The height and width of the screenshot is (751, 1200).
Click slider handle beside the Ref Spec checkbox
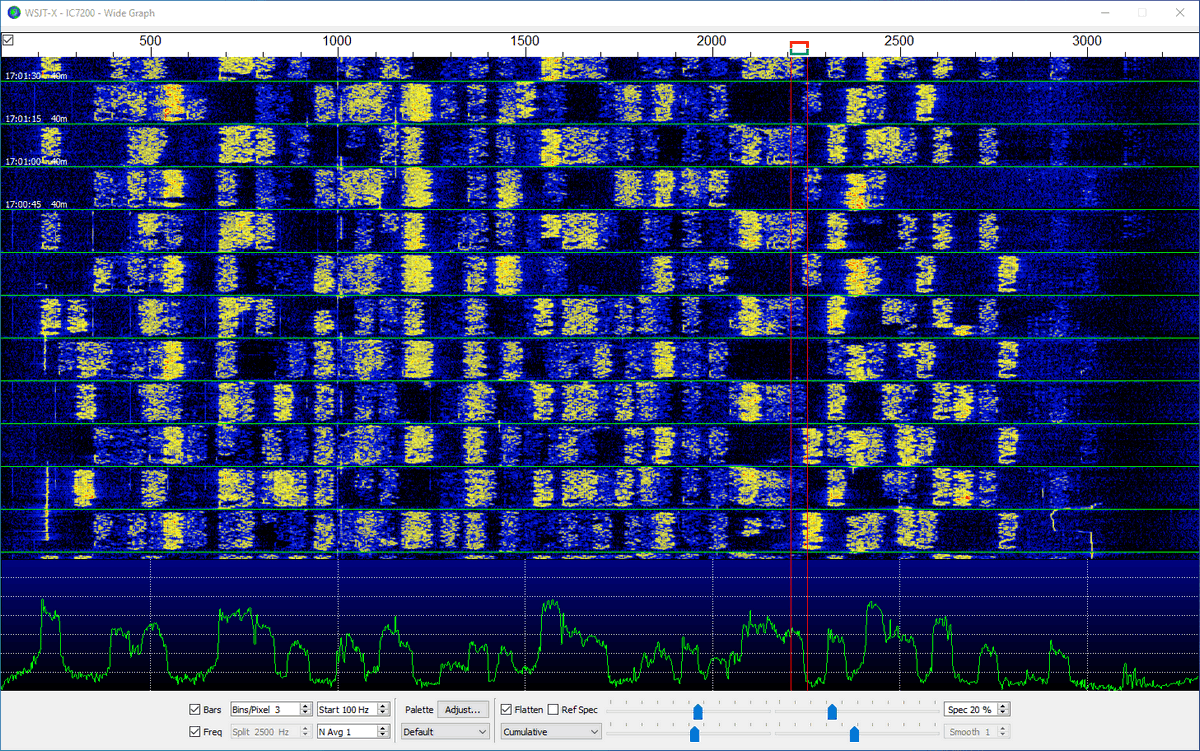(x=698, y=710)
